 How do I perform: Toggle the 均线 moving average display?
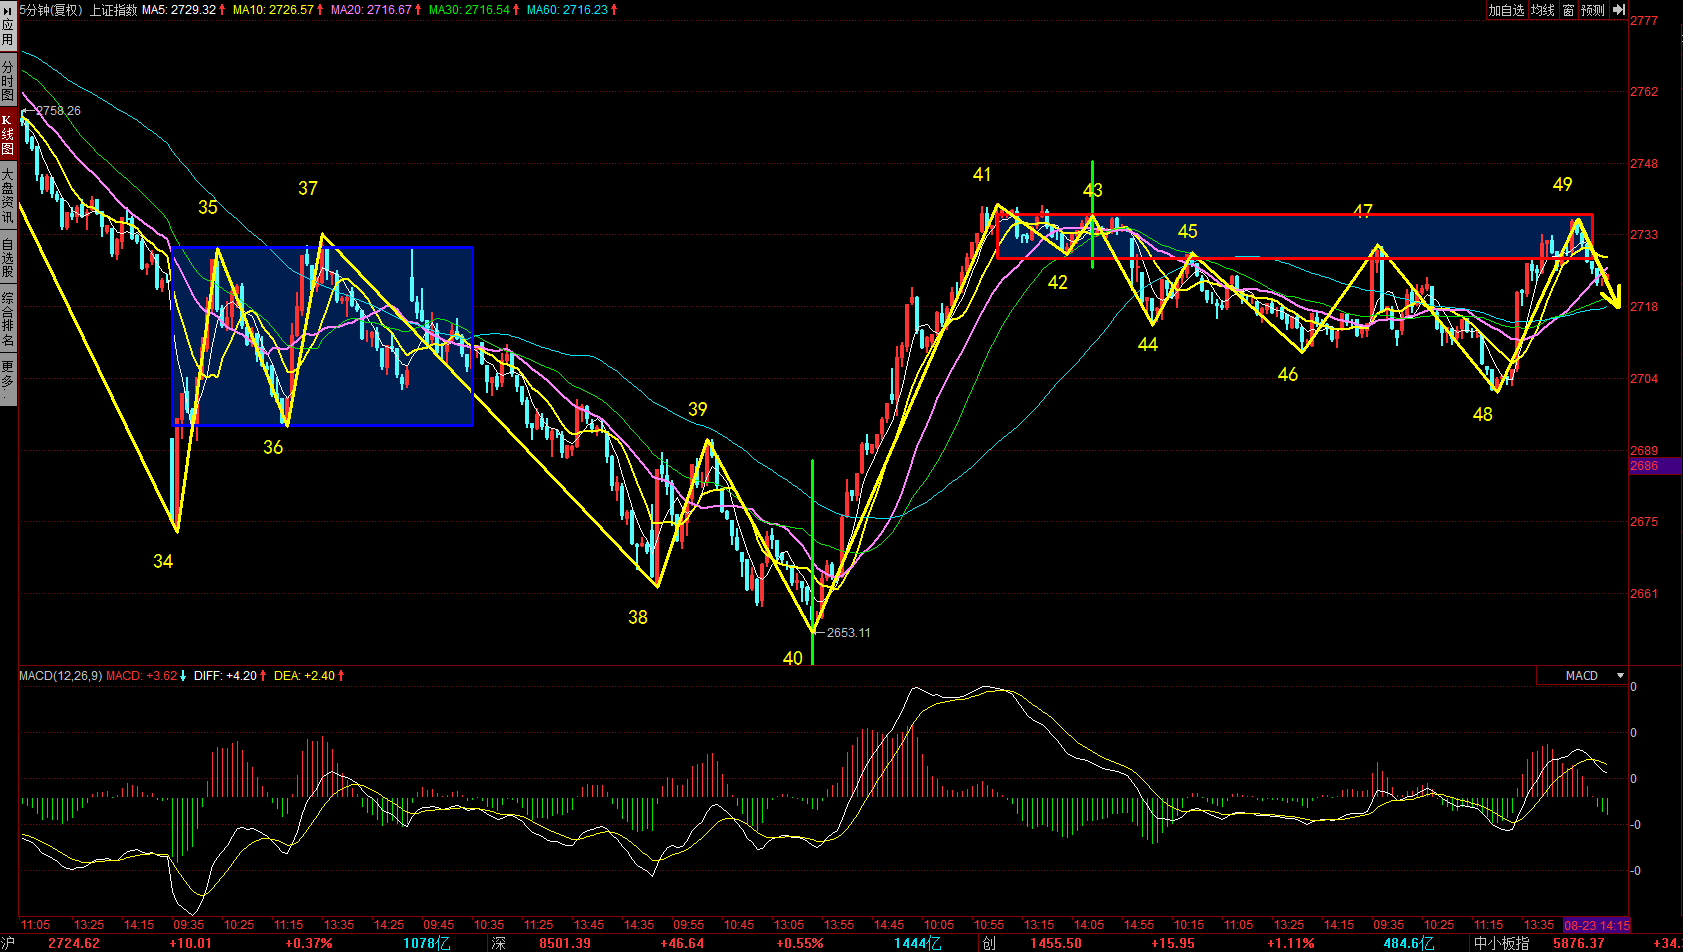click(1543, 10)
